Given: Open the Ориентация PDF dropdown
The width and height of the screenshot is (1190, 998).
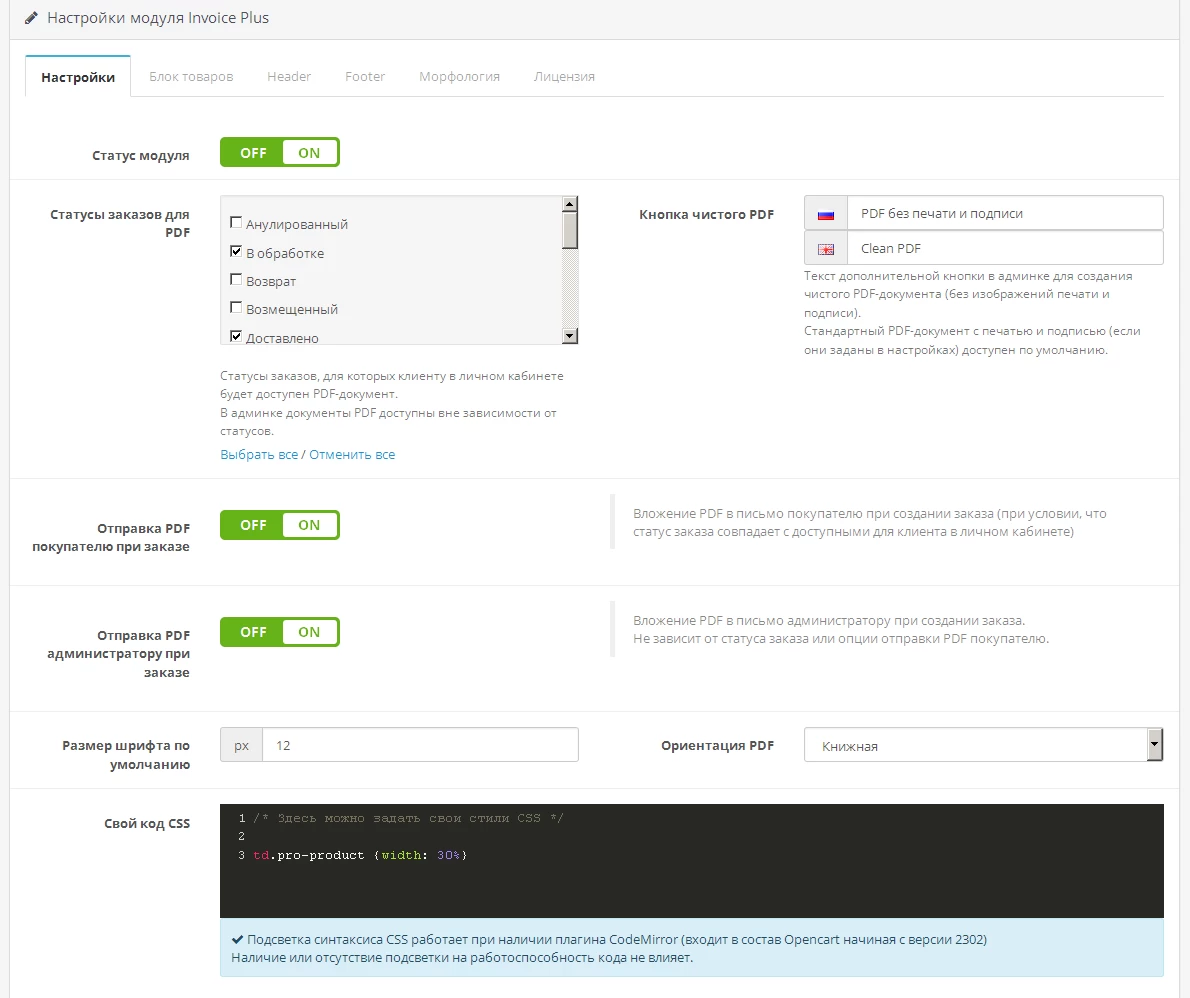Looking at the screenshot, I should coord(984,745).
